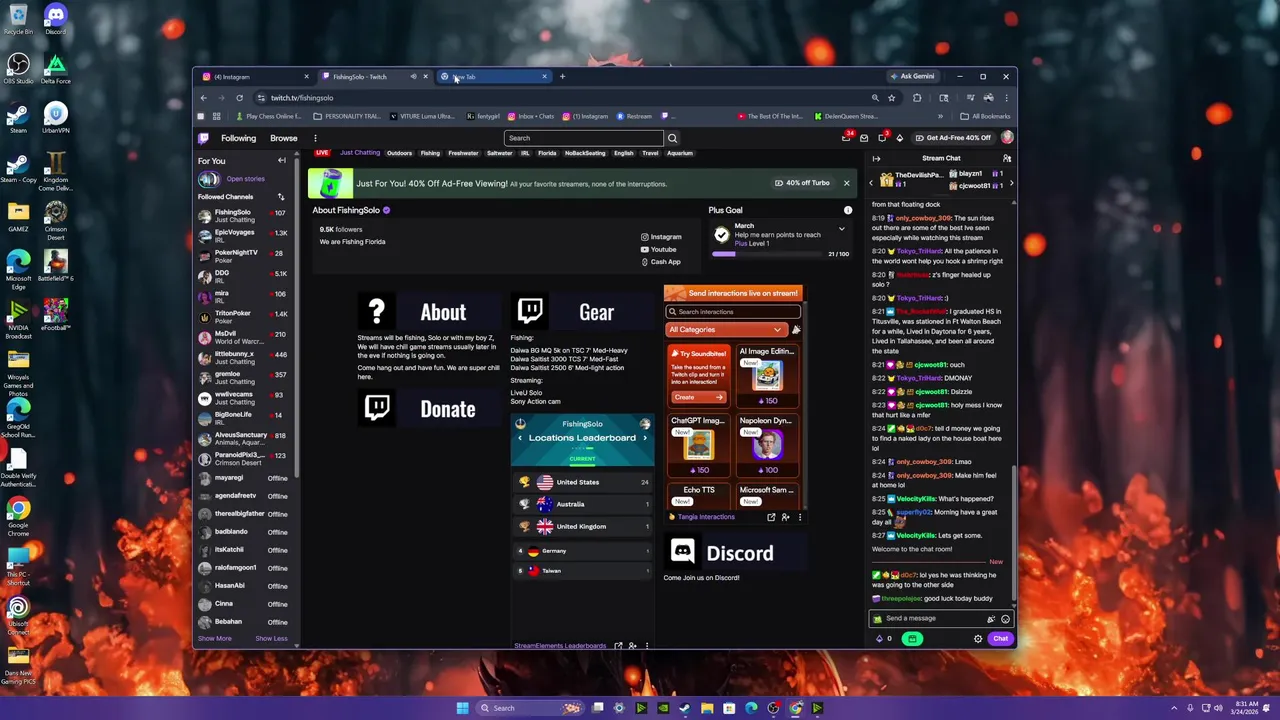
Task: Open Tangia Interactions three-dot menu
Action: (x=799, y=517)
